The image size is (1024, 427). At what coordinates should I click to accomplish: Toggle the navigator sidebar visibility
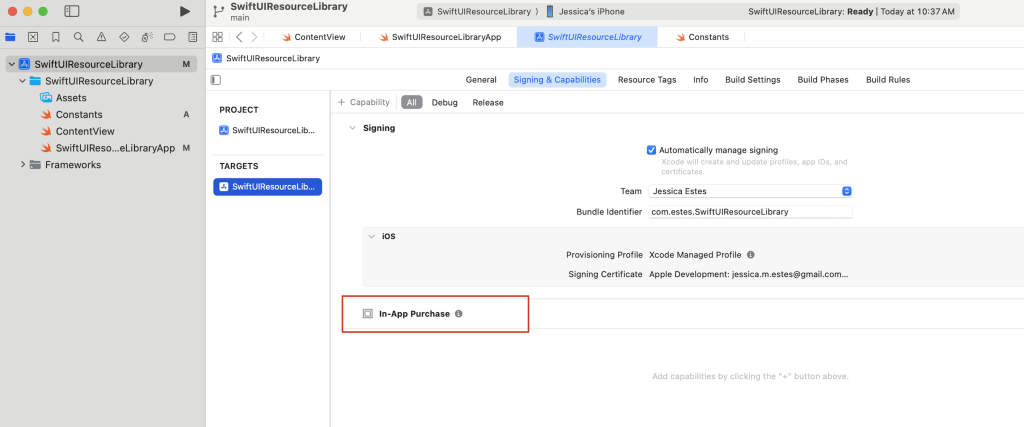coord(72,11)
